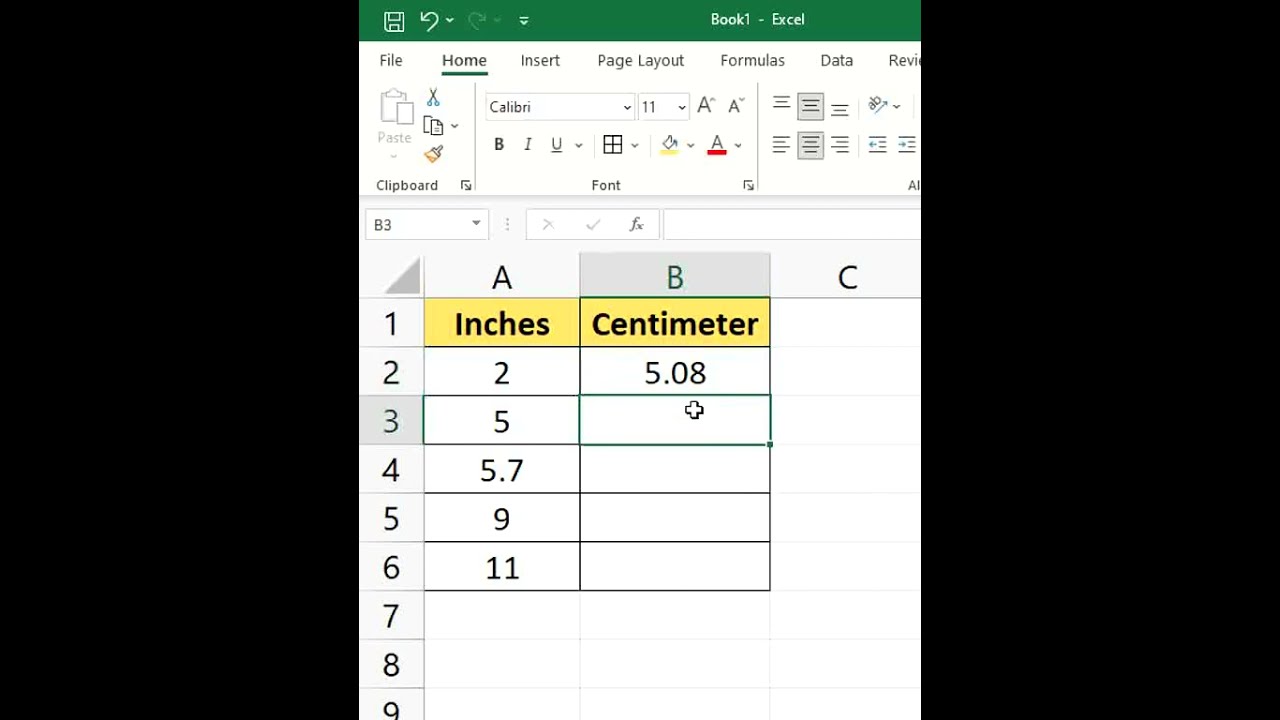Open the File tab
This screenshot has height=720, width=1280.
391,60
